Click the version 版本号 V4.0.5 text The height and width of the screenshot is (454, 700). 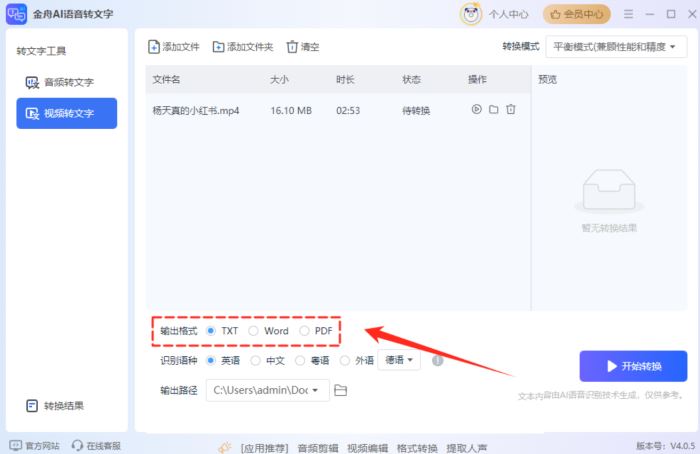[665, 446]
